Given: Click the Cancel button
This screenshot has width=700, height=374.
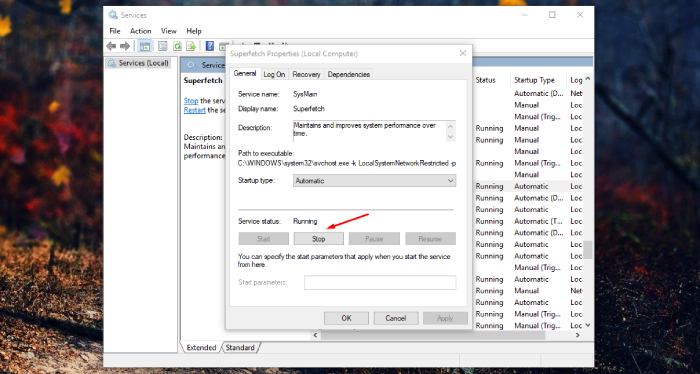Looking at the screenshot, I should (396, 318).
